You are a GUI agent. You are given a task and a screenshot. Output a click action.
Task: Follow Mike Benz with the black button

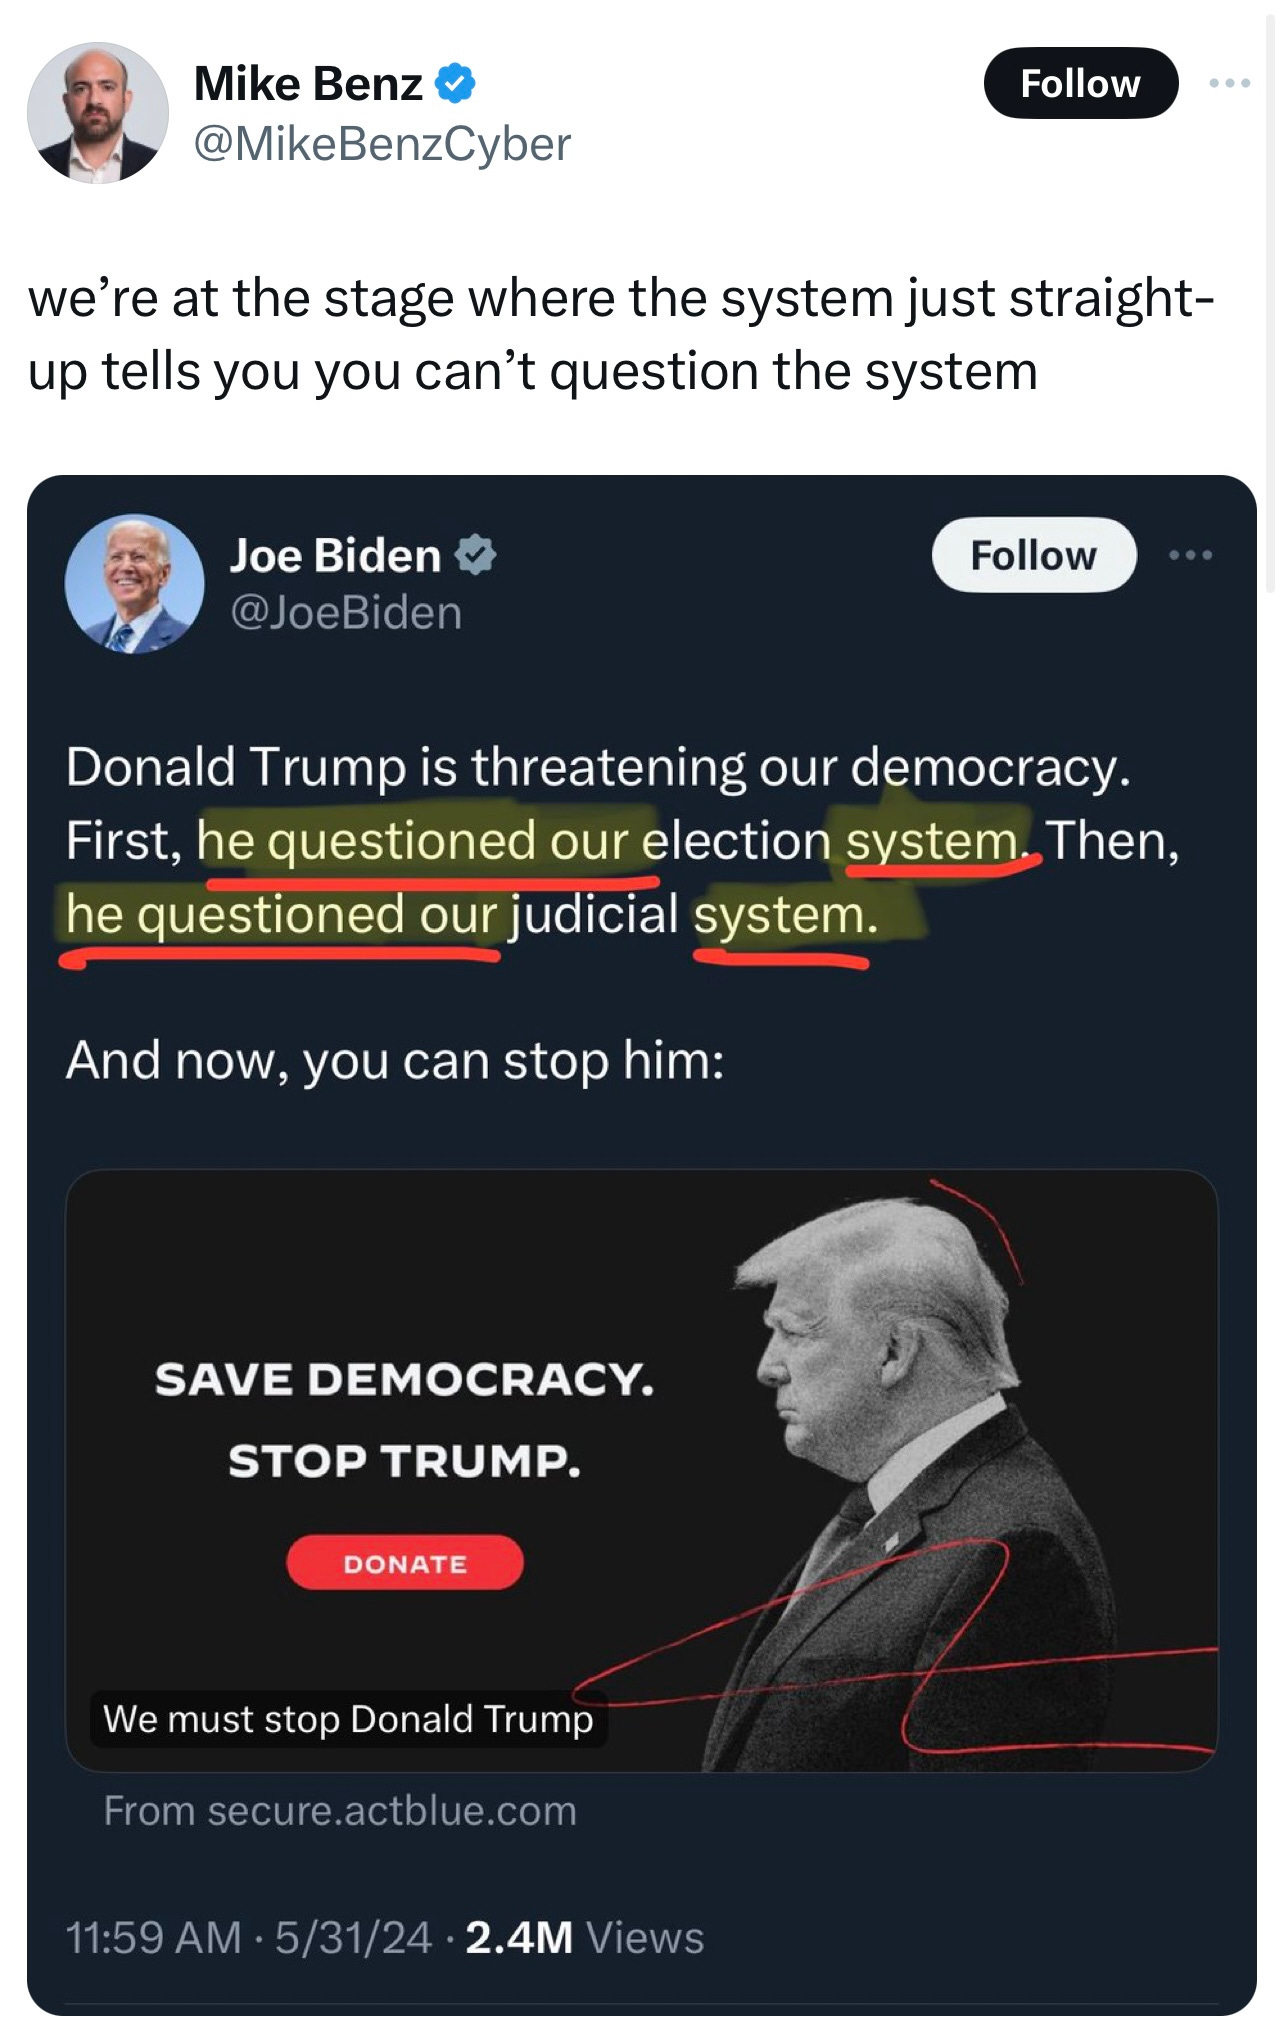pyautogui.click(x=1080, y=83)
